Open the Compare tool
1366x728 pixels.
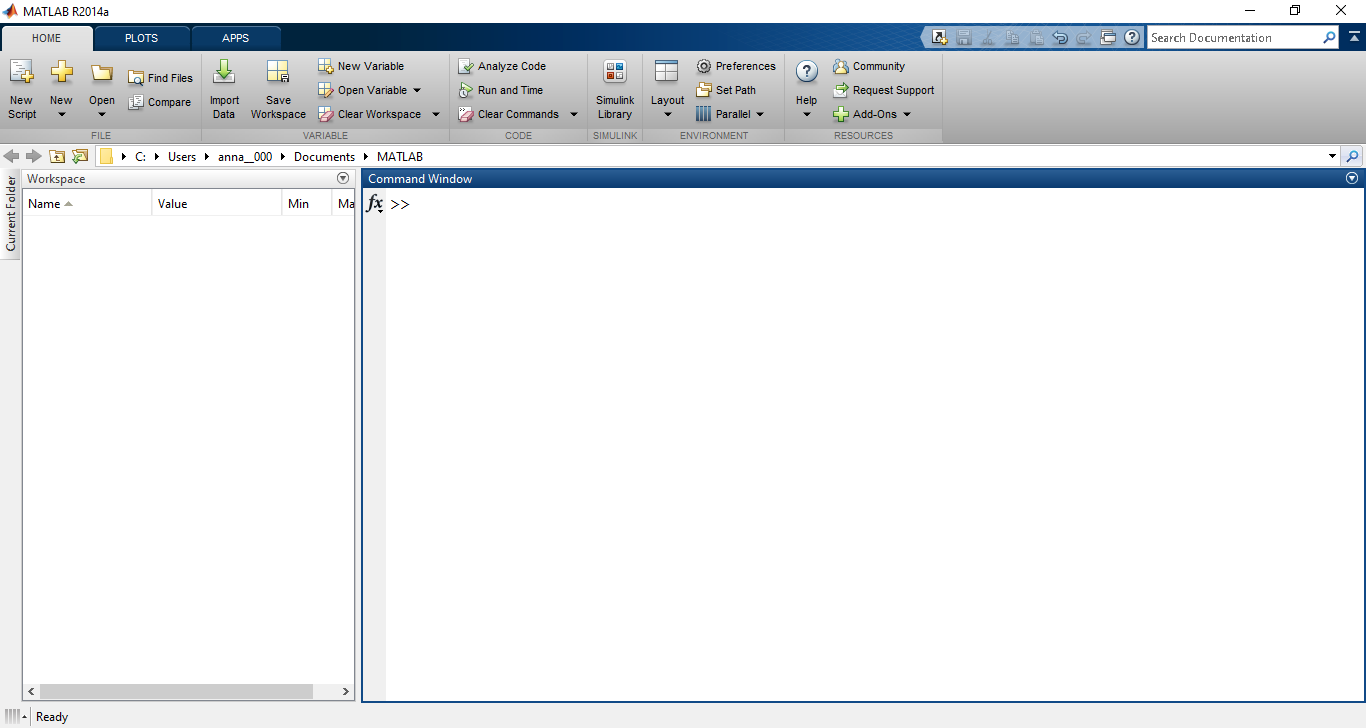pos(160,102)
